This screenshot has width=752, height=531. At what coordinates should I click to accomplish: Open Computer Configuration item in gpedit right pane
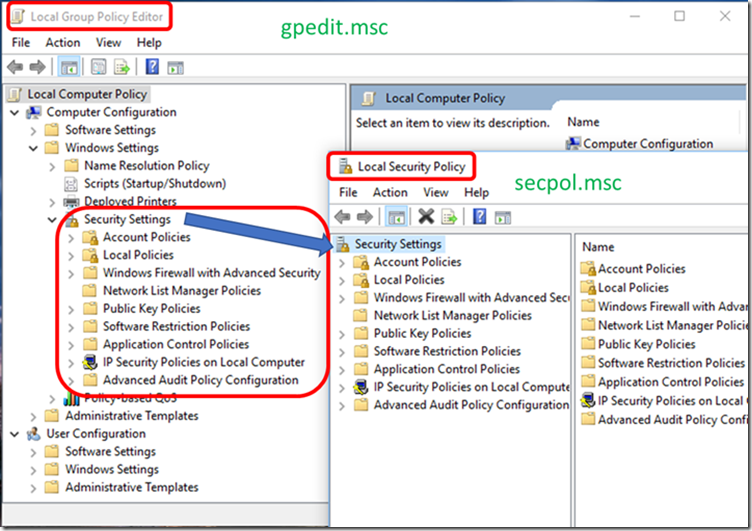647,143
